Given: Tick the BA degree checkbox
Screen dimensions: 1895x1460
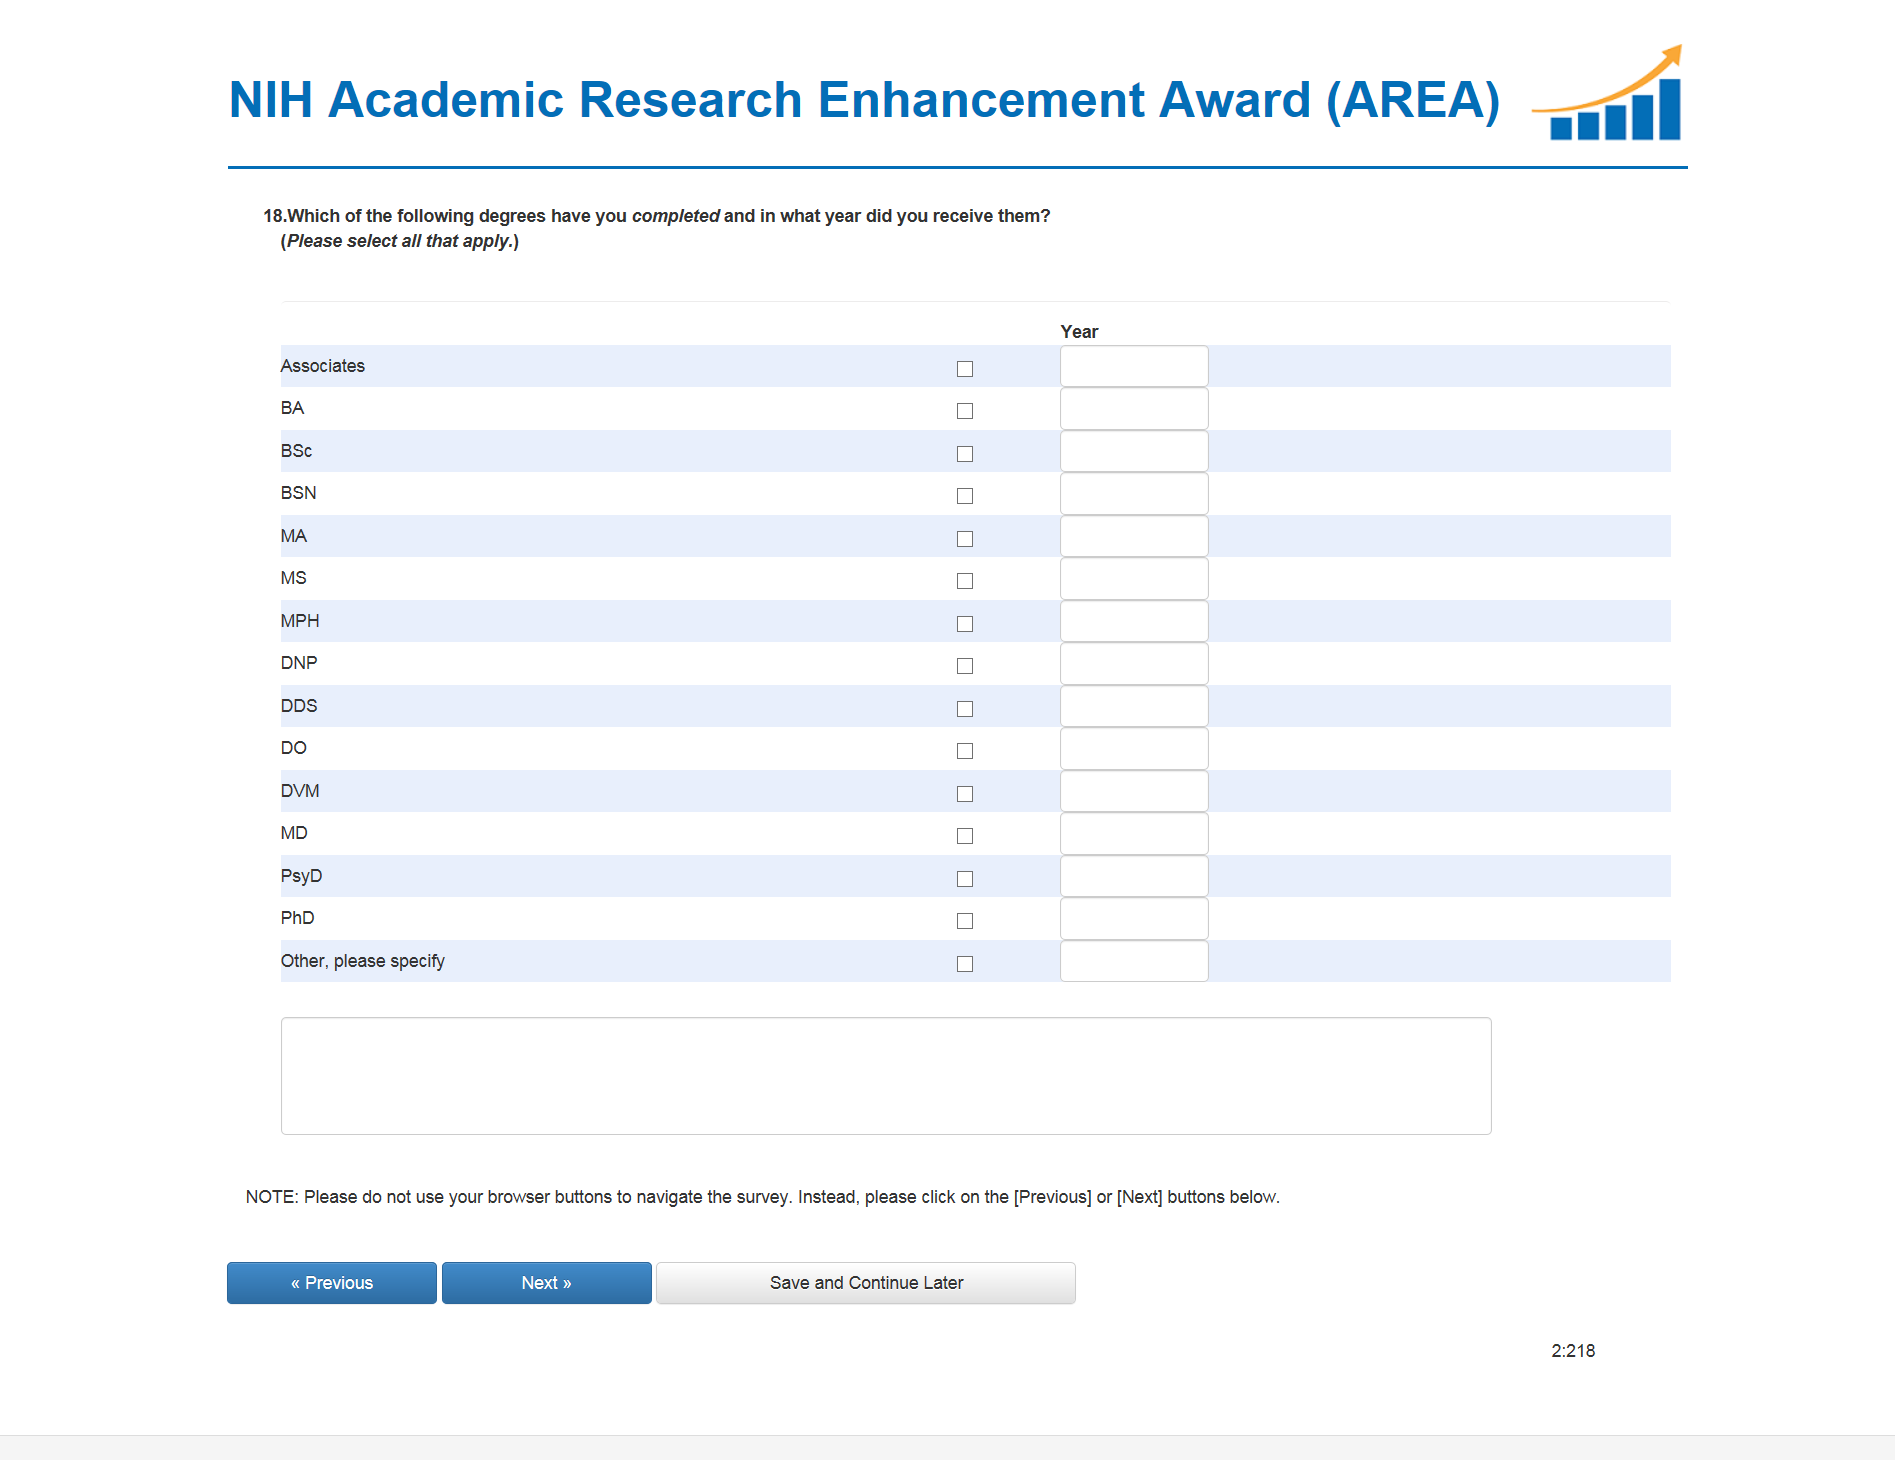Looking at the screenshot, I should click(965, 411).
